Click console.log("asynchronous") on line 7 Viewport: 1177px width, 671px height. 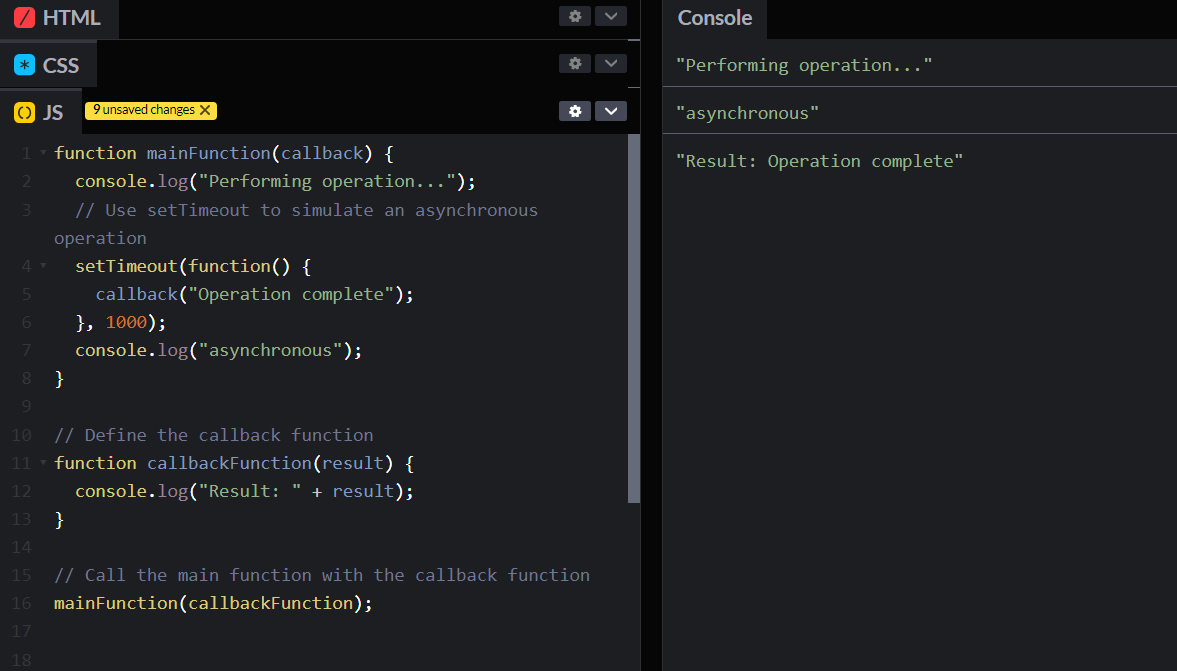click(218, 351)
